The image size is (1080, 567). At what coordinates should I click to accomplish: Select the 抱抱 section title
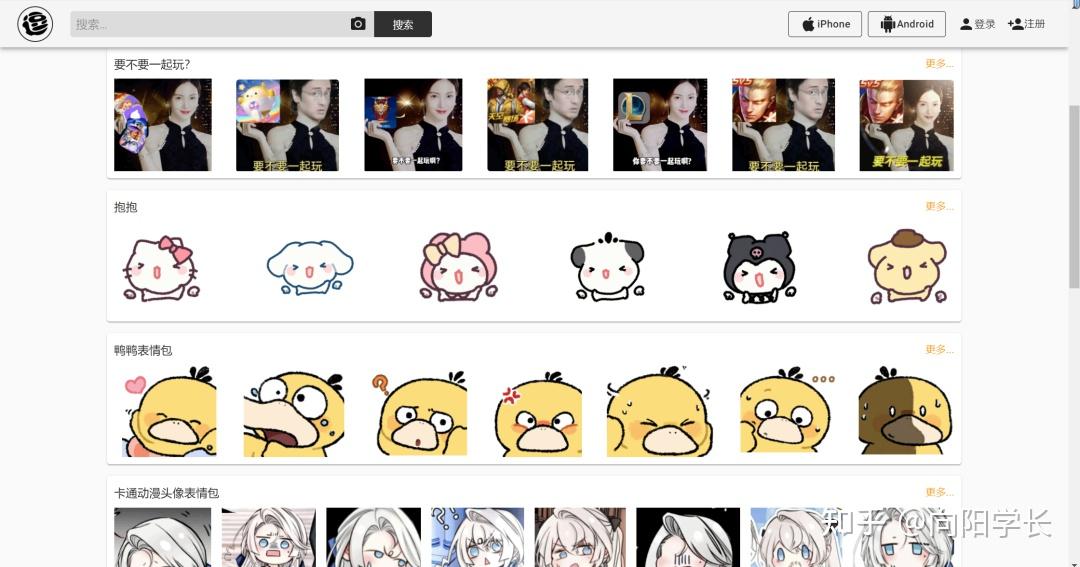pyautogui.click(x=125, y=207)
